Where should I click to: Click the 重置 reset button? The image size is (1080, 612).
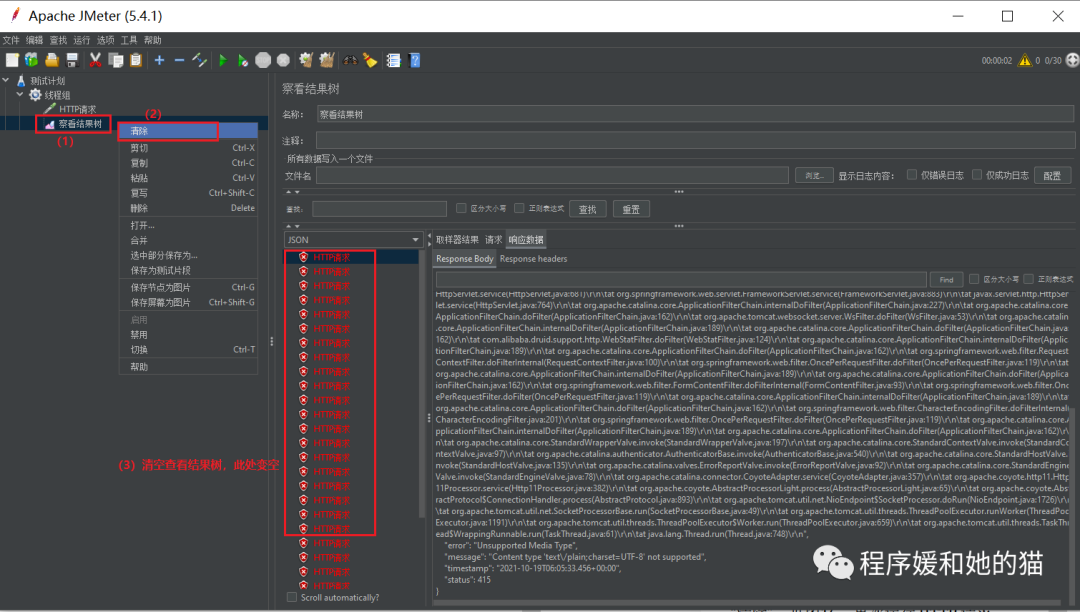632,209
